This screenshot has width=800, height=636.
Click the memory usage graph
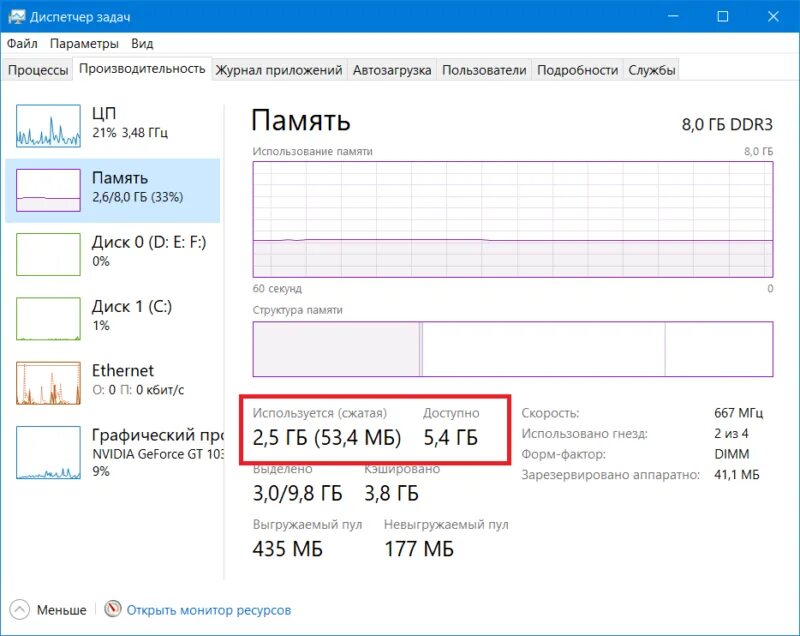pos(513,219)
